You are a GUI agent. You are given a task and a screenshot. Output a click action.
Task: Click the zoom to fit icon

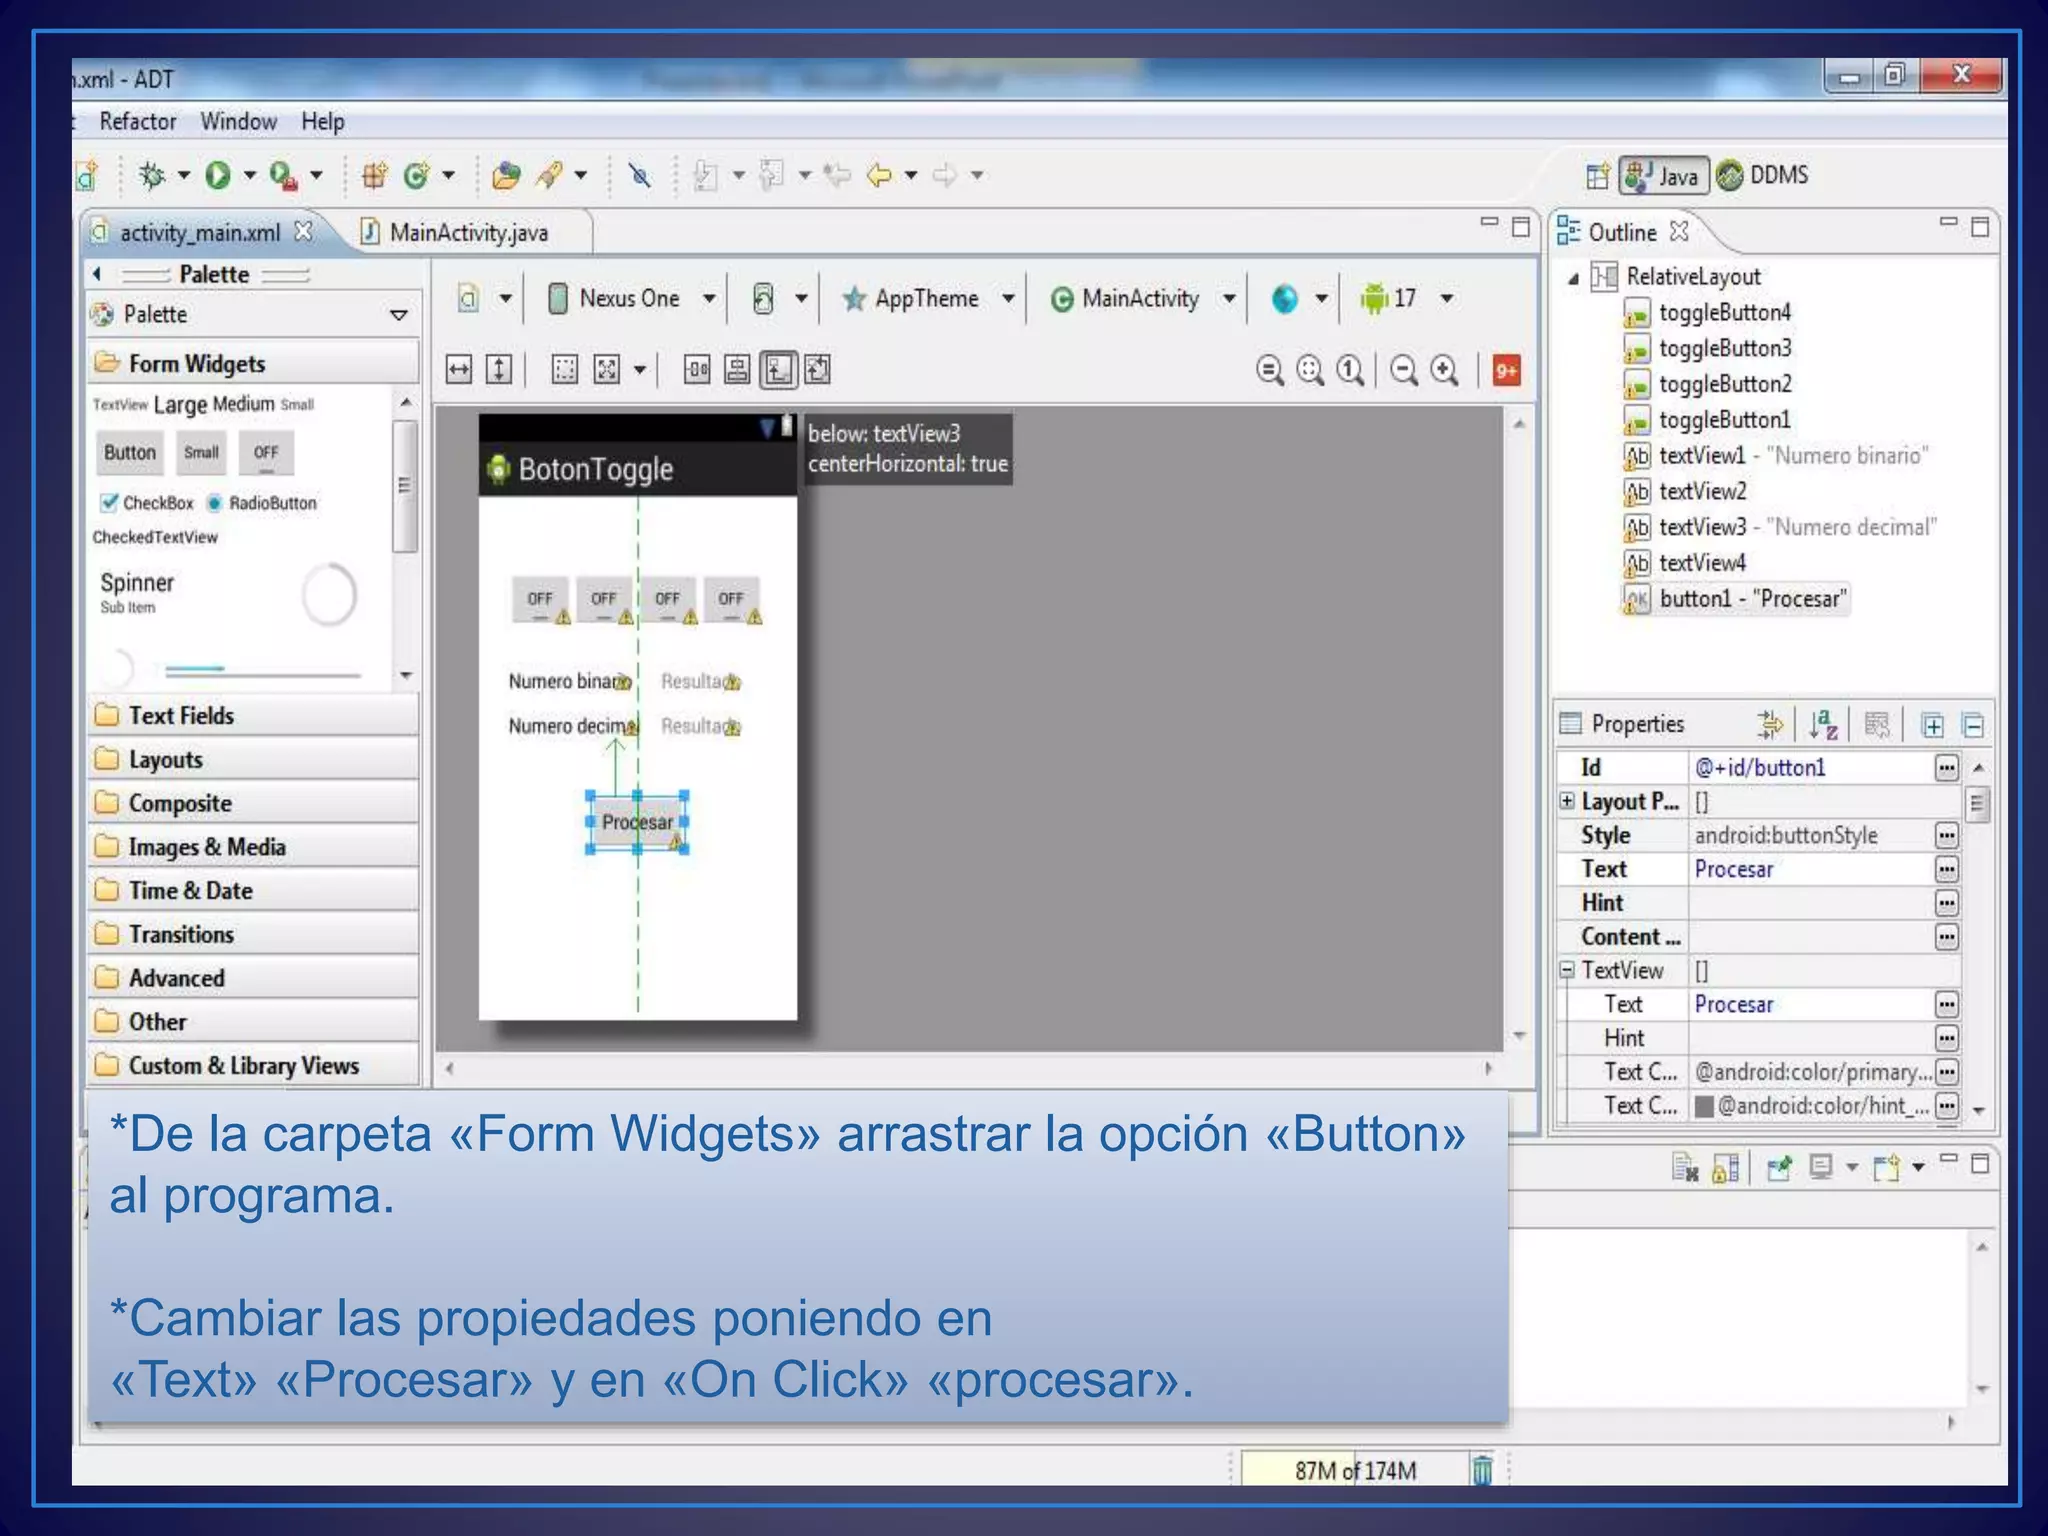coord(1310,370)
